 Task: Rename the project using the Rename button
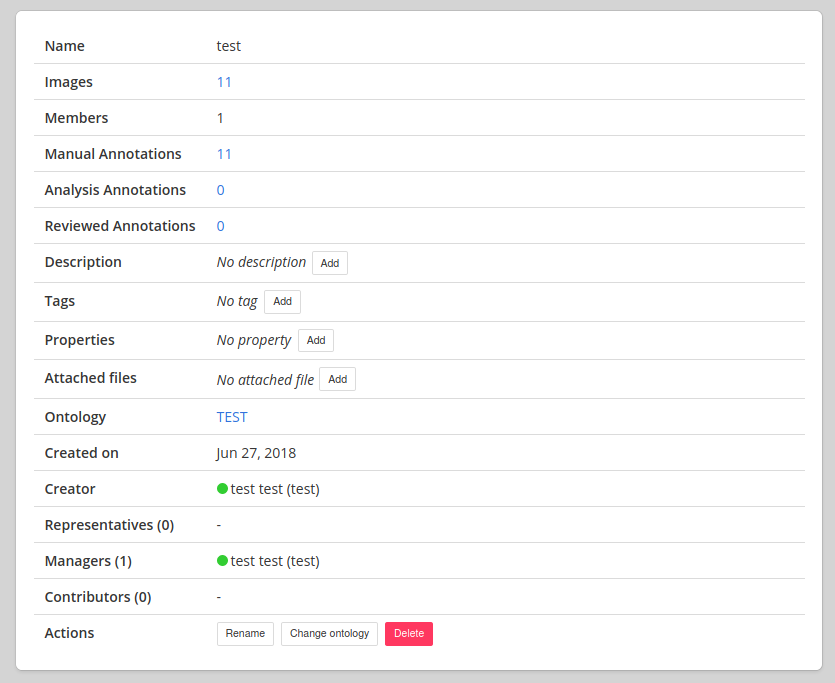[245, 633]
